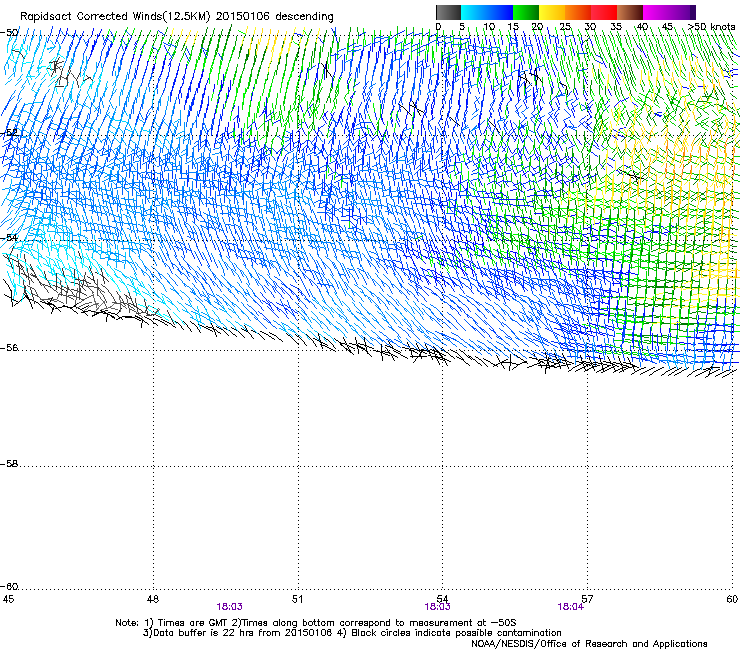This screenshot has width=740, height=650.
Task: Click the legend tick label '40'
Action: click(x=642, y=27)
